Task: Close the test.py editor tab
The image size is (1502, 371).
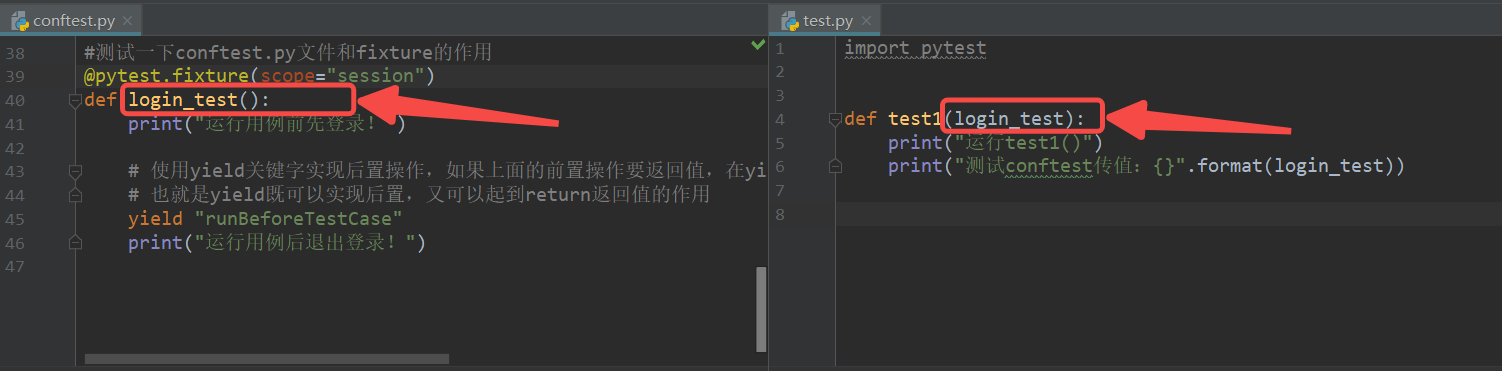Action: point(866,20)
